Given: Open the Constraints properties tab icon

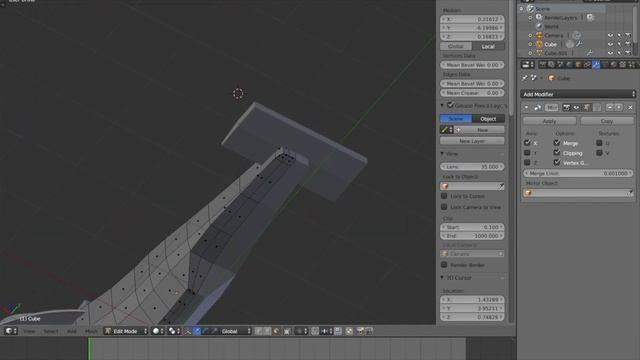Looking at the screenshot, I should point(587,64).
